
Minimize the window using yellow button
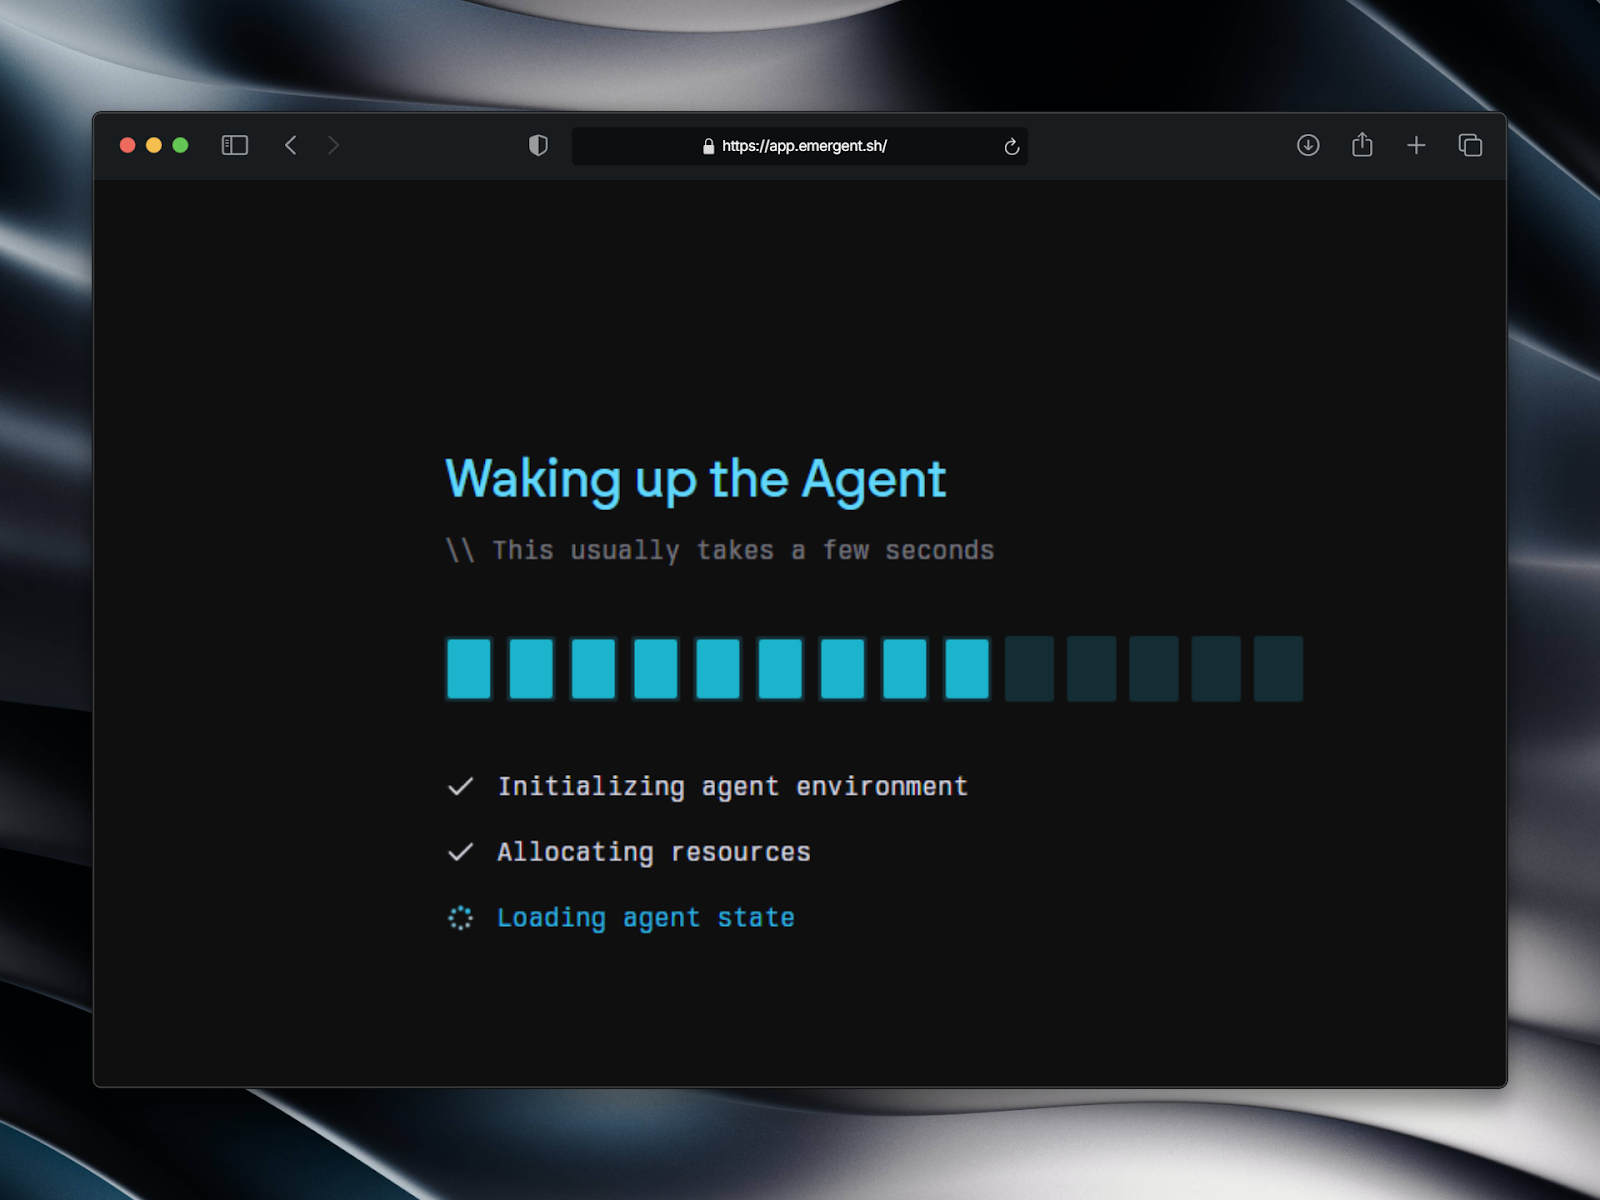pyautogui.click(x=154, y=146)
